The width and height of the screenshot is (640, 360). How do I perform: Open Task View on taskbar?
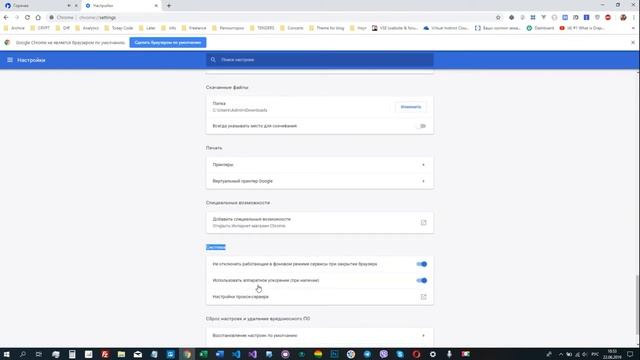(x=39, y=354)
